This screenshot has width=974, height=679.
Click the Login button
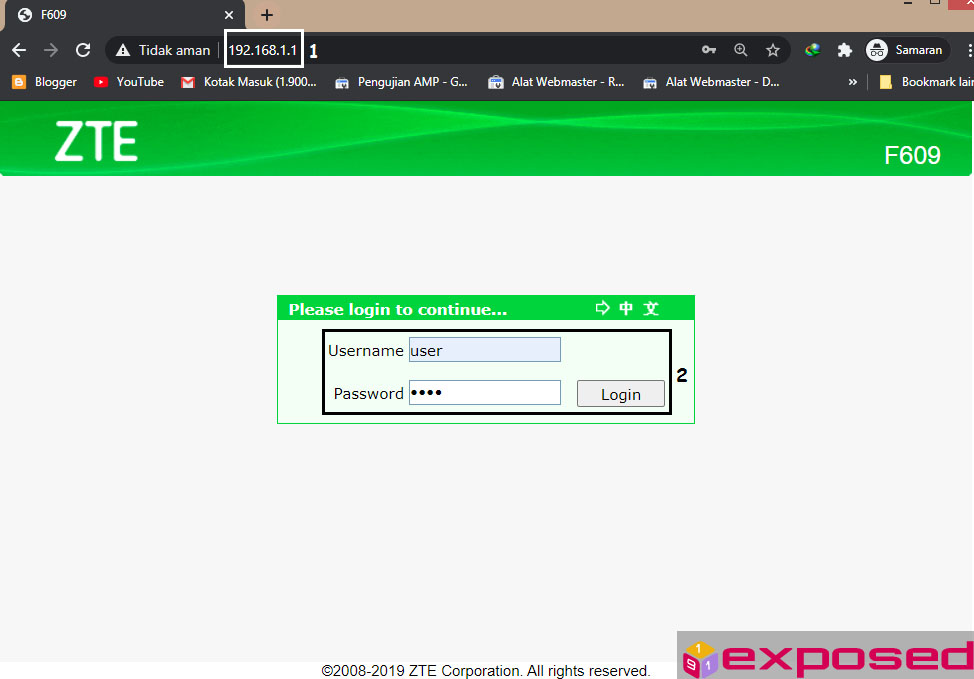(x=621, y=394)
